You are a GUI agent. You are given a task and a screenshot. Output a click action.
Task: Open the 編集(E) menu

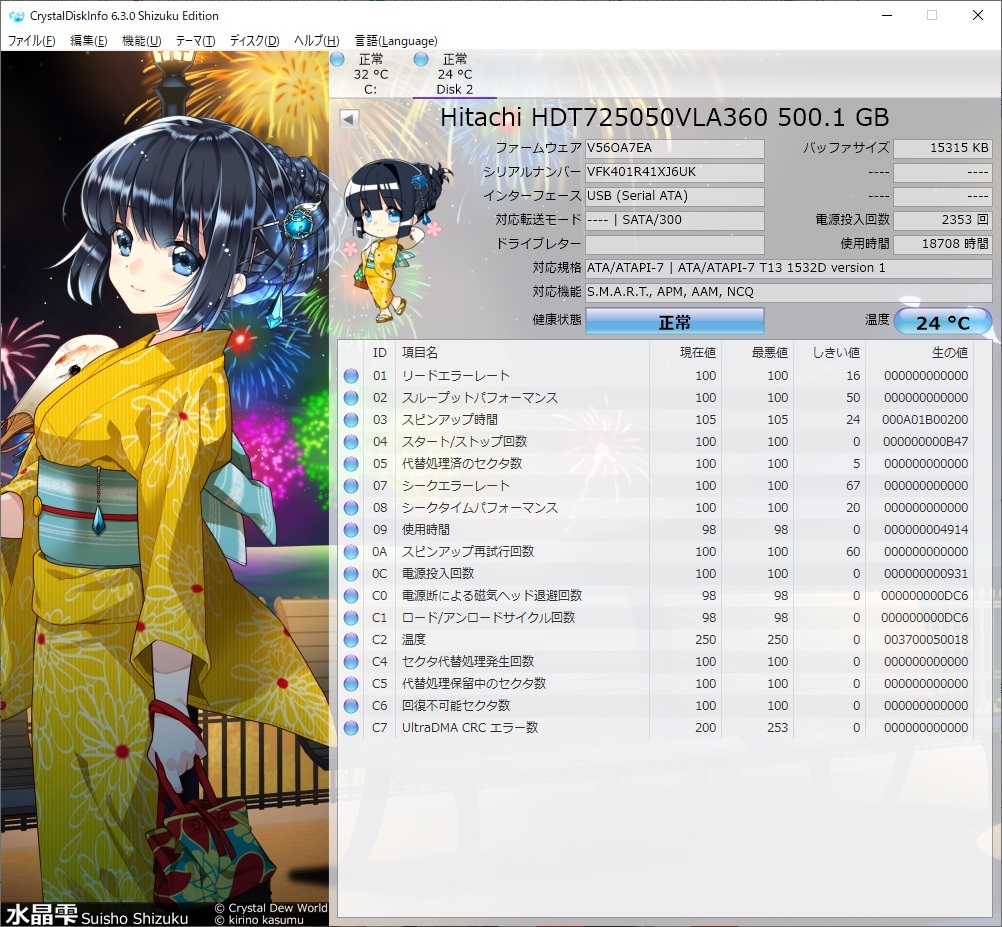88,41
